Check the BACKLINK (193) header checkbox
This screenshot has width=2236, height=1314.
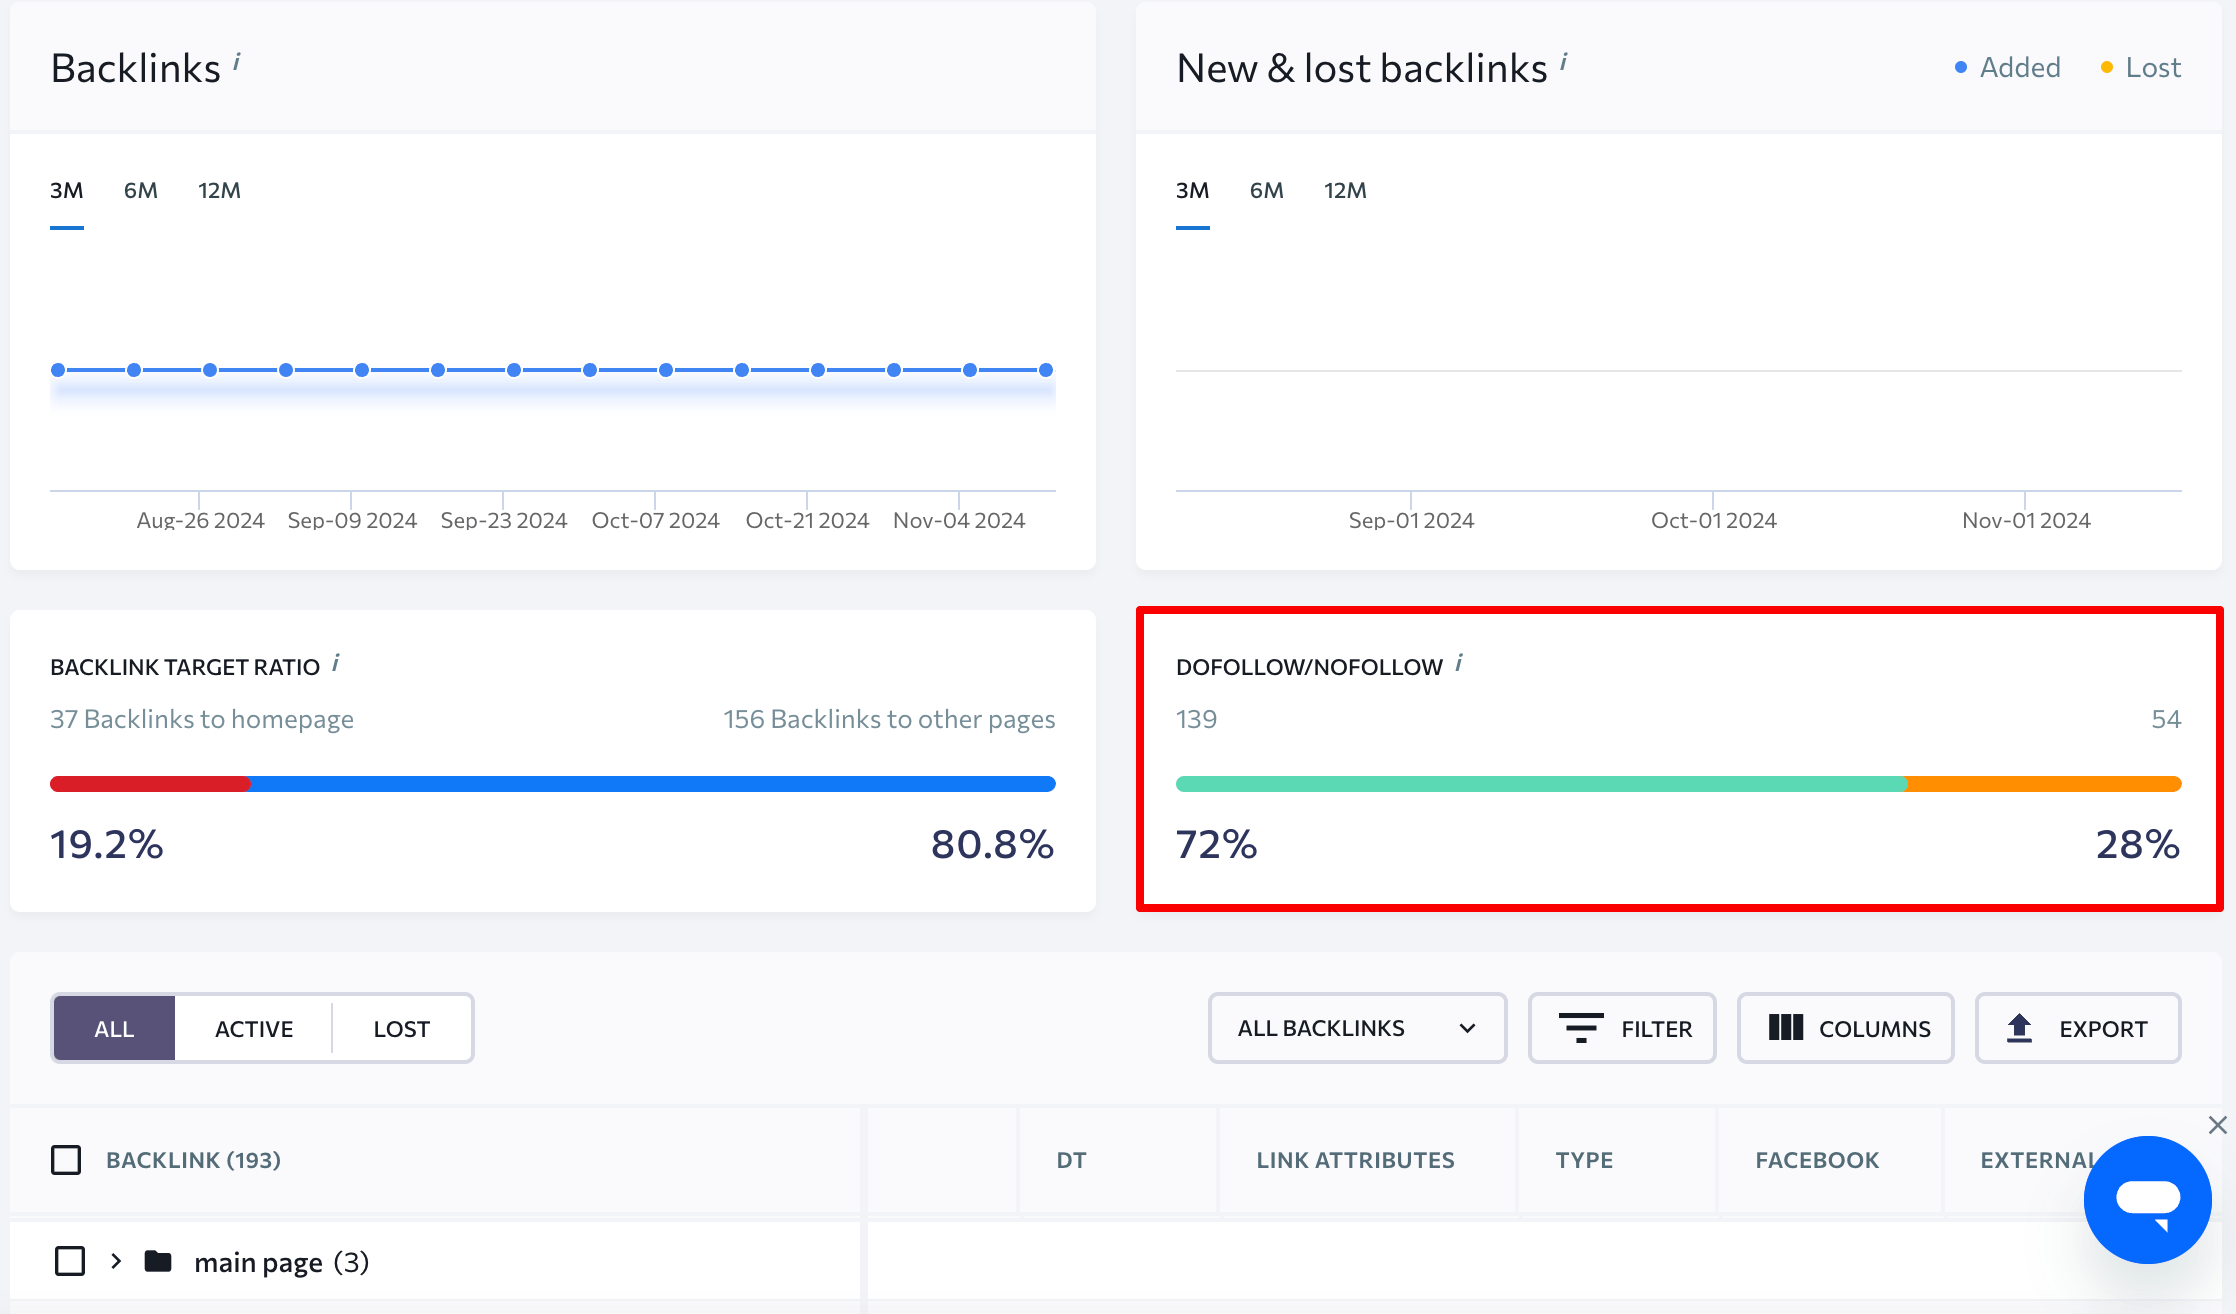67,1159
